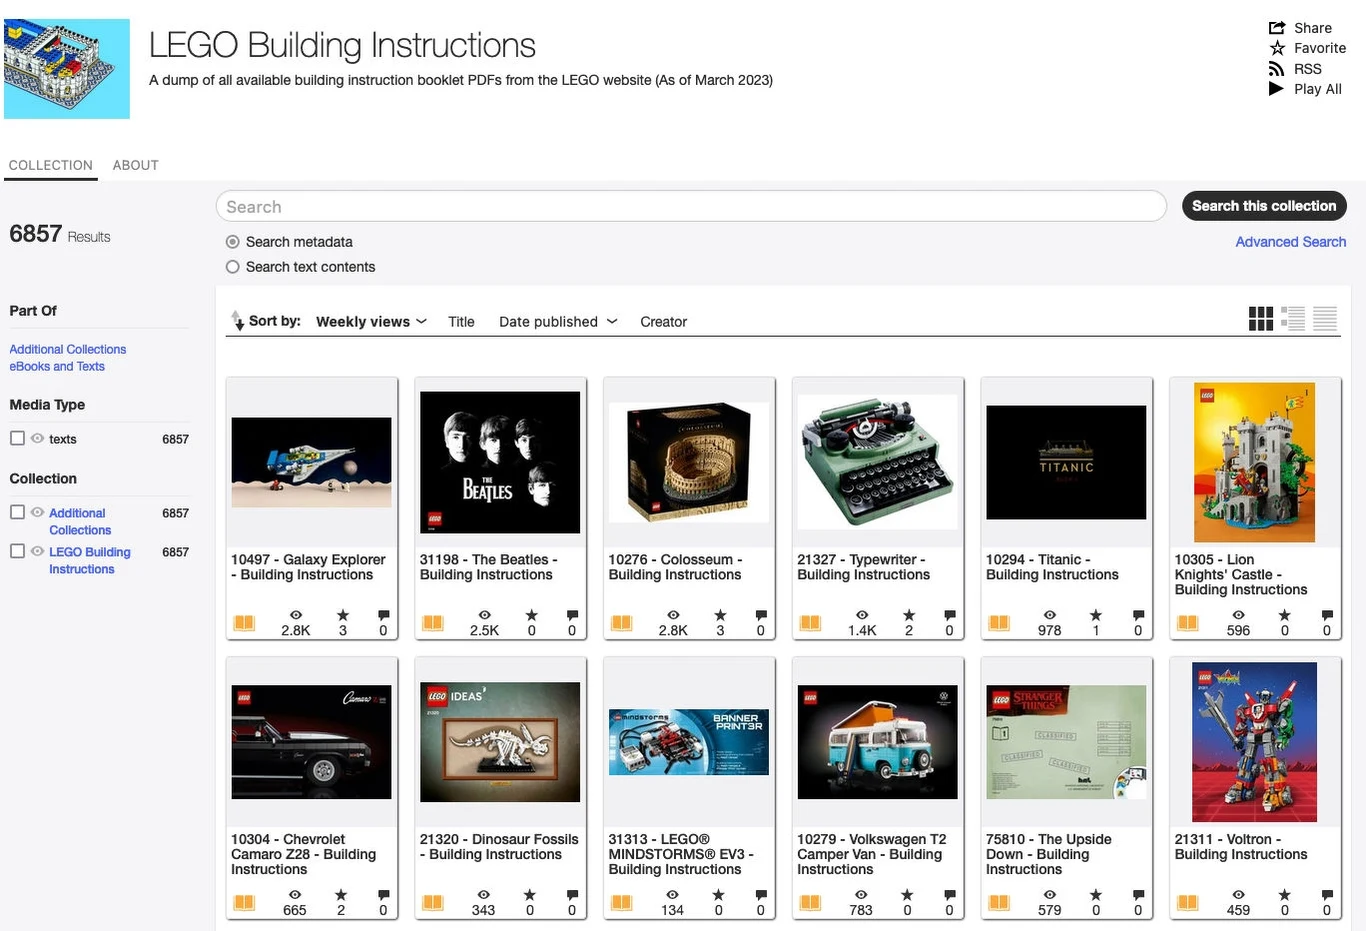Screen dimensions: 1366x931
Task: Click favorites star on Volkswagen T2 card
Action: 907,895
